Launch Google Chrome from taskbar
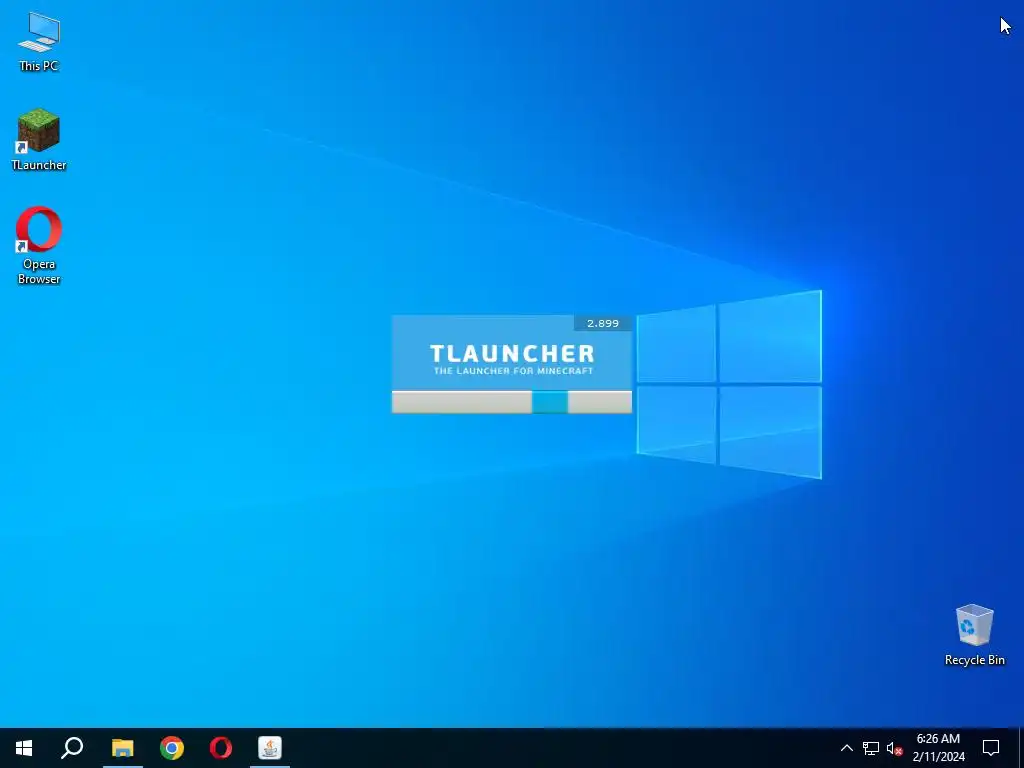 [172, 748]
